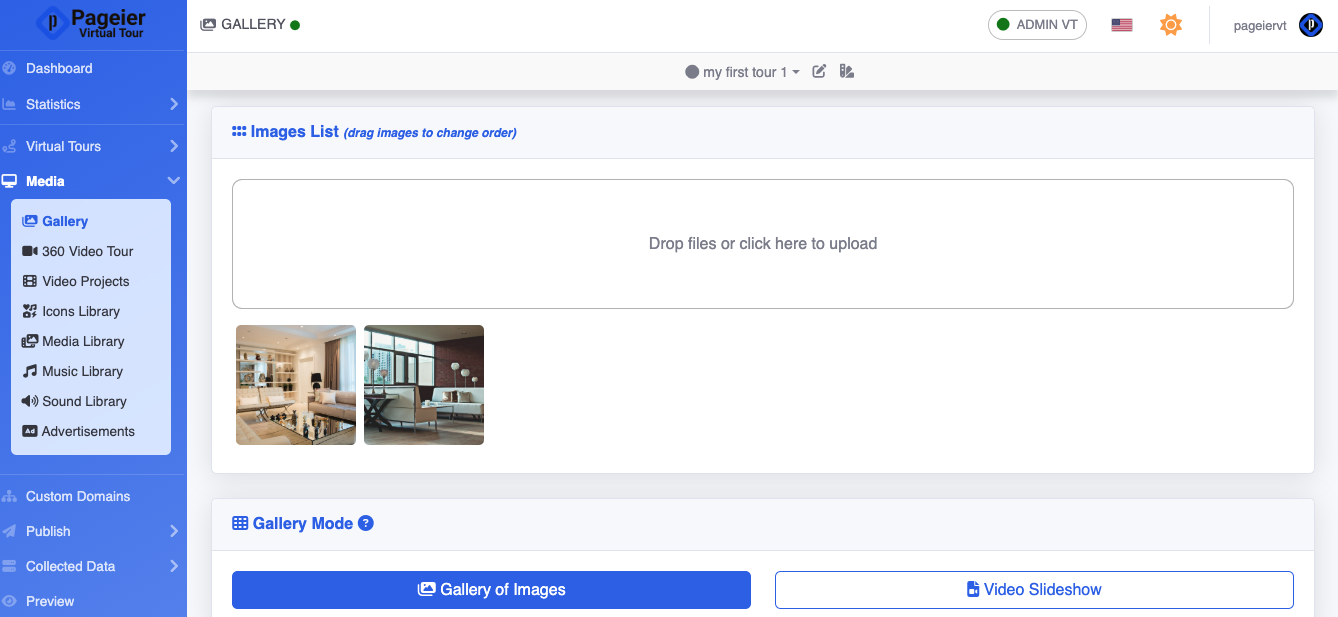Click the ADMIN VT badge
The width and height of the screenshot is (1338, 617).
1037,25
